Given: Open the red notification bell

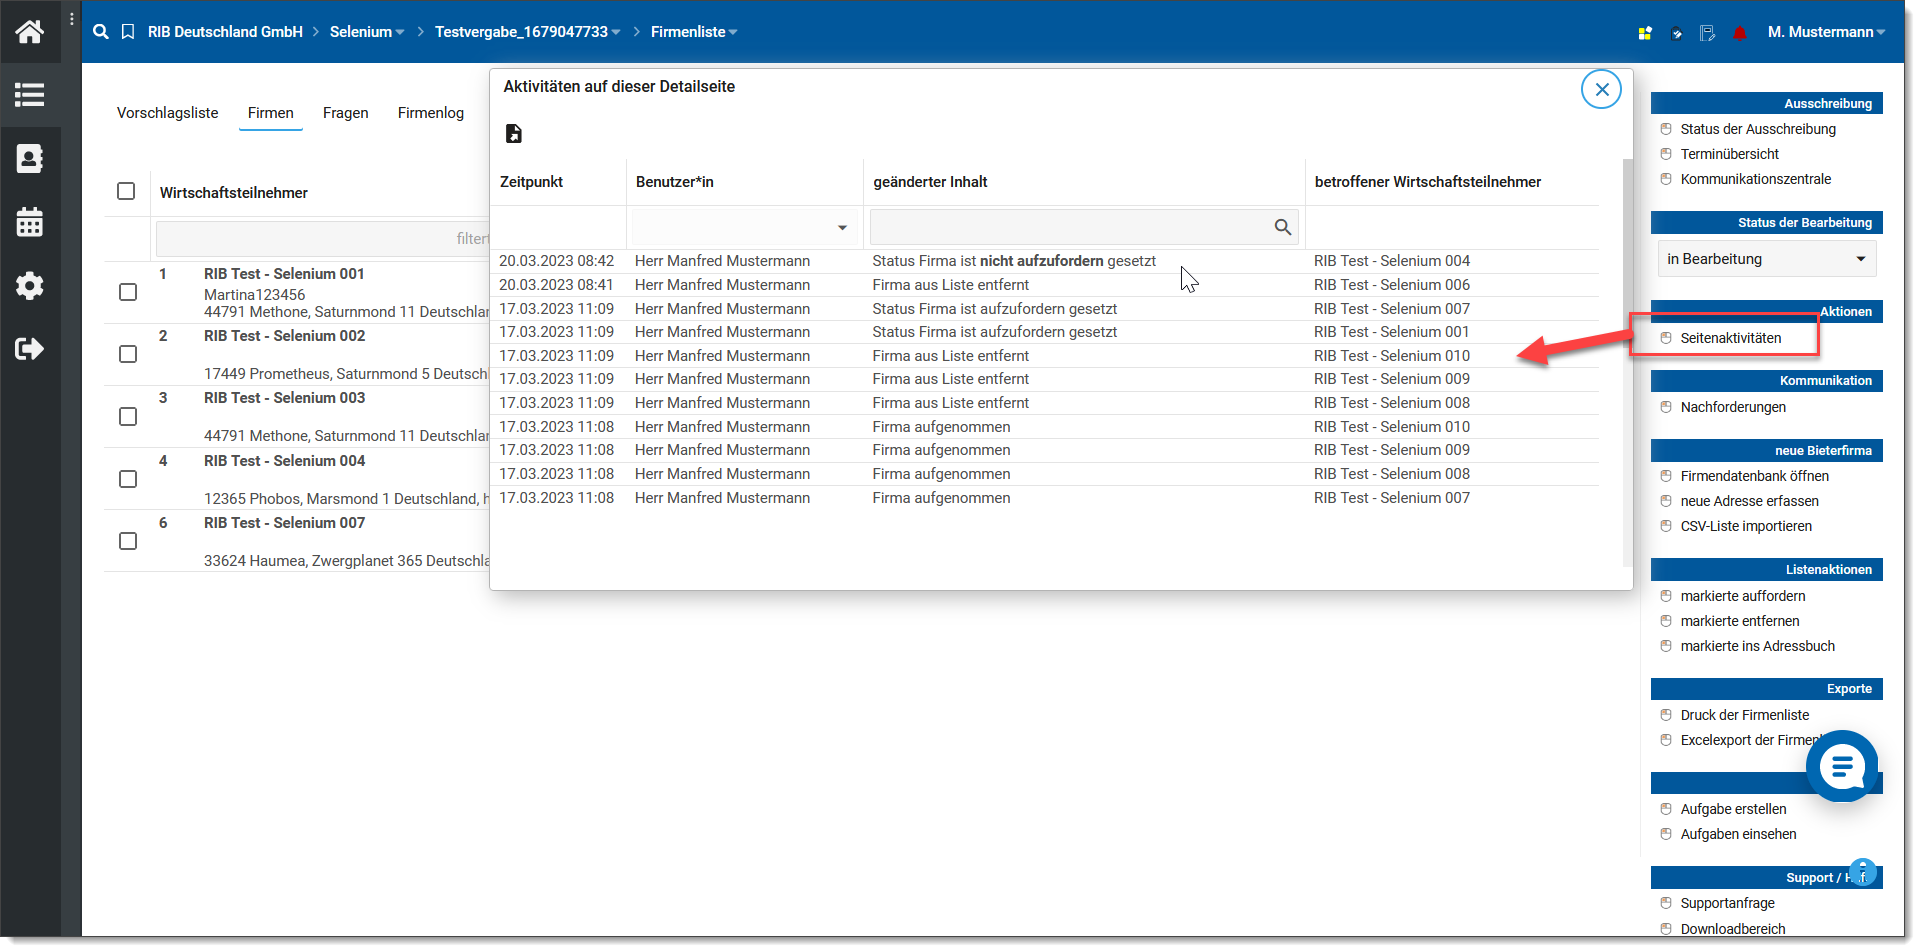Looking at the screenshot, I should (x=1740, y=33).
